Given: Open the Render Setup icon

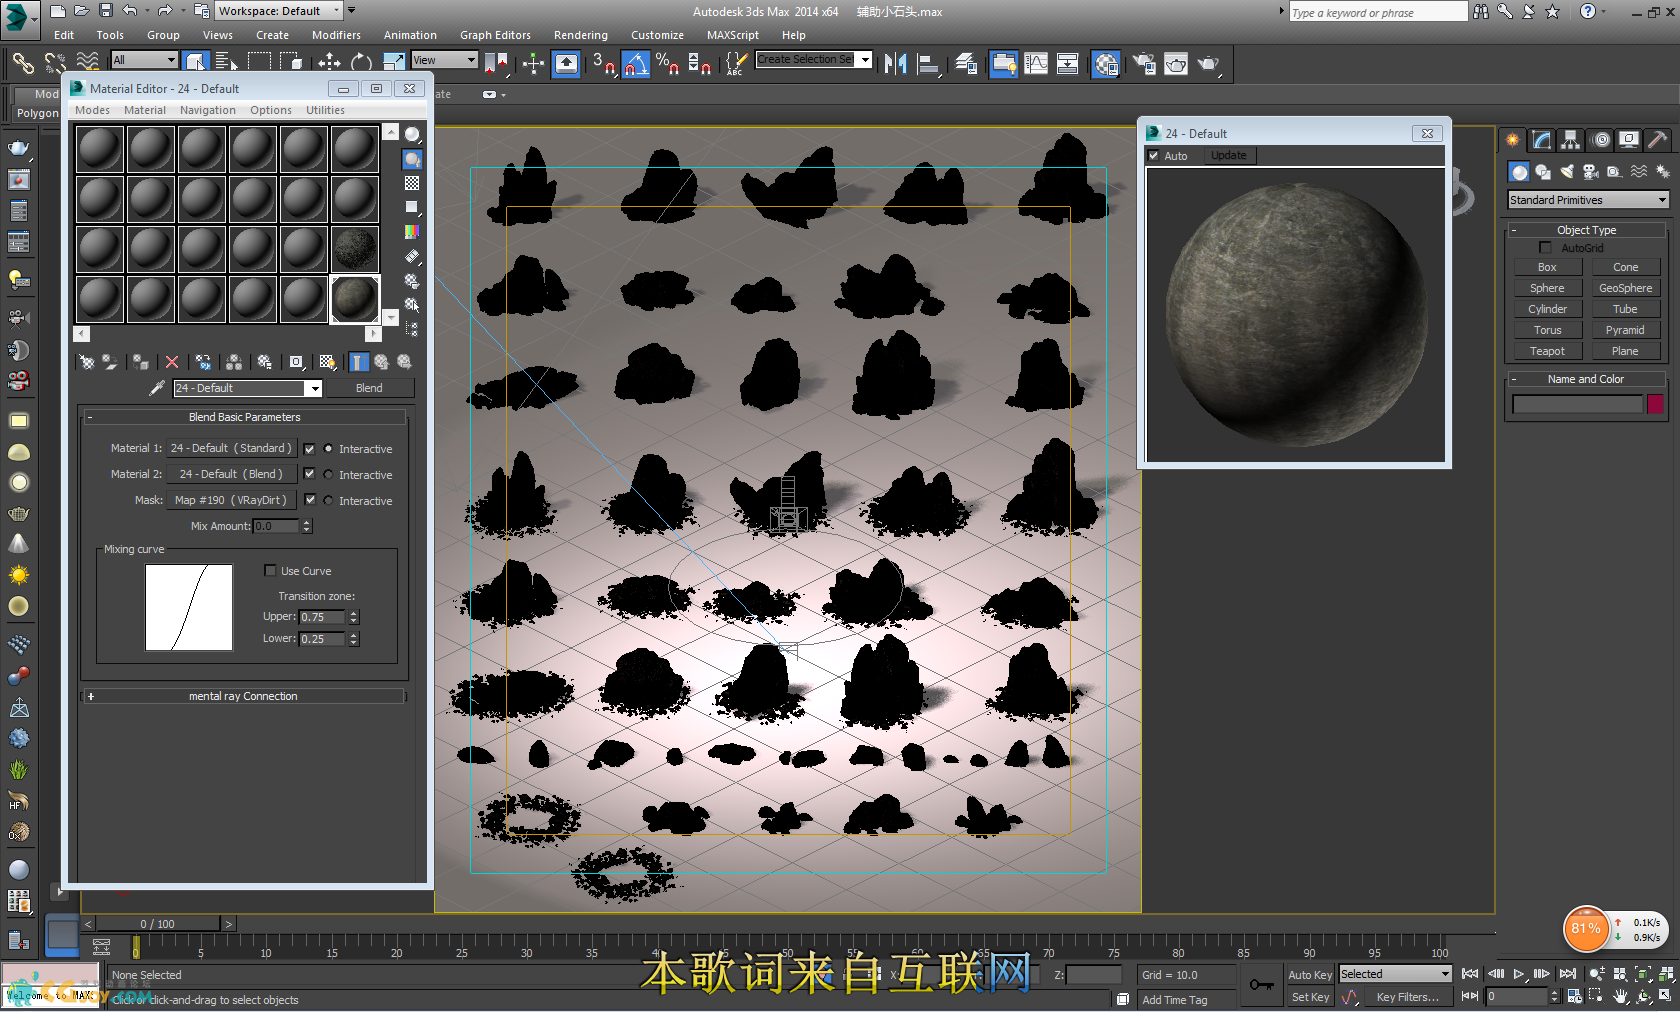Looking at the screenshot, I should coord(1144,64).
